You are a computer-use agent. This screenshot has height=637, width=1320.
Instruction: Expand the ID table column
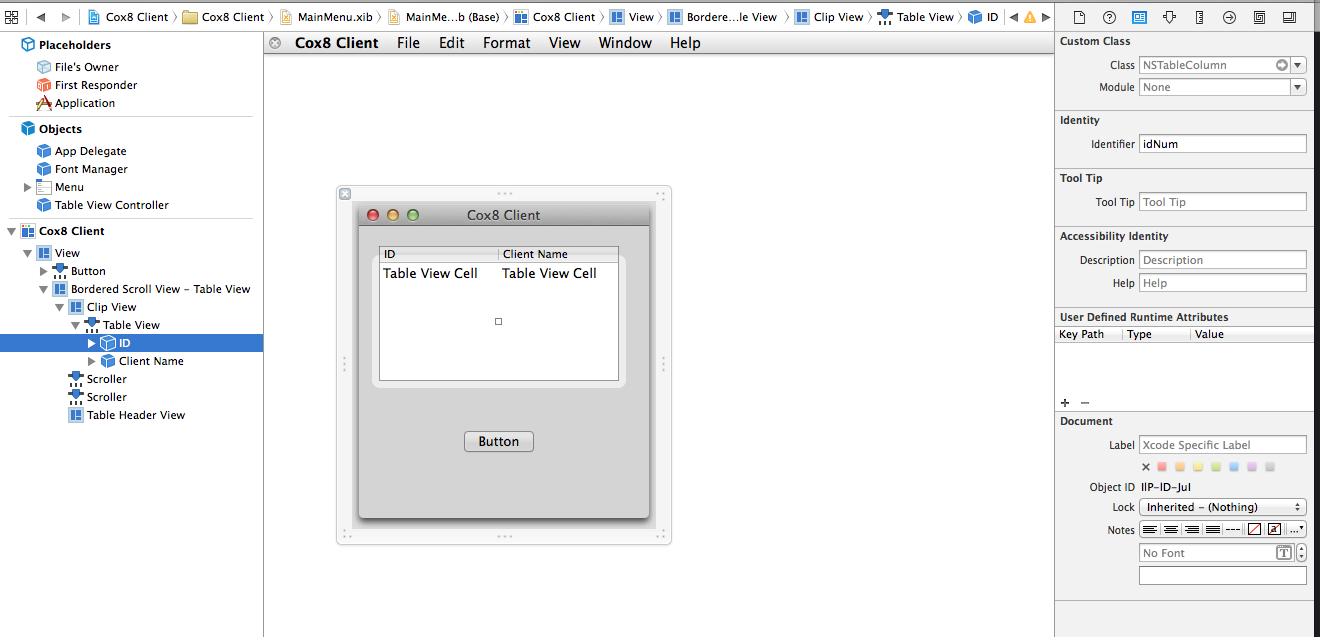(x=91, y=343)
